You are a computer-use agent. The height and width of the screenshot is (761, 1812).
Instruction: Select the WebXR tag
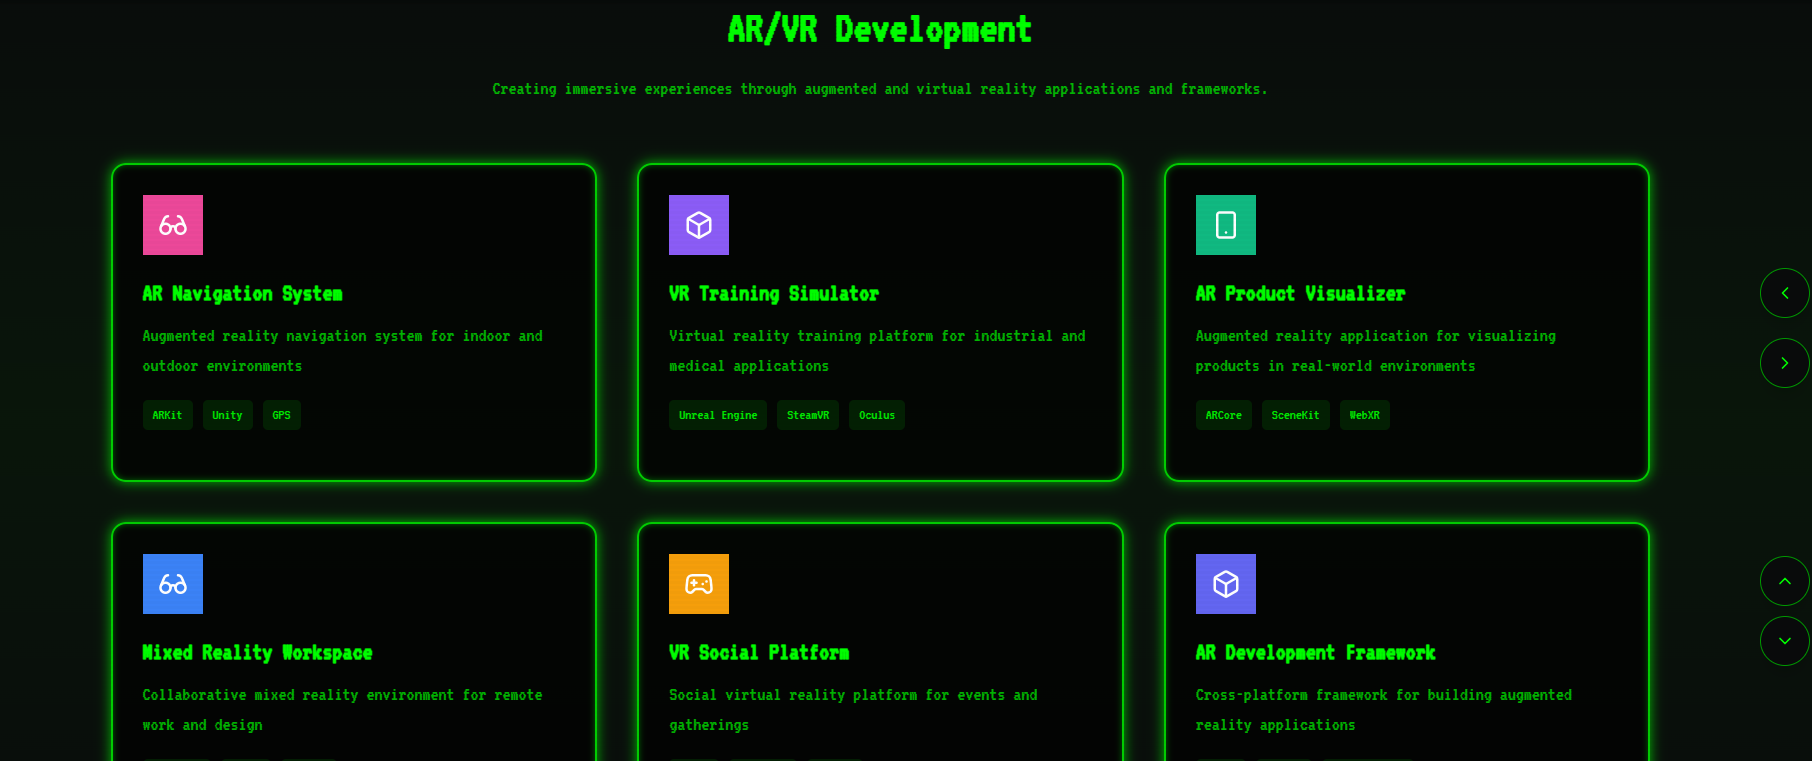click(1365, 415)
